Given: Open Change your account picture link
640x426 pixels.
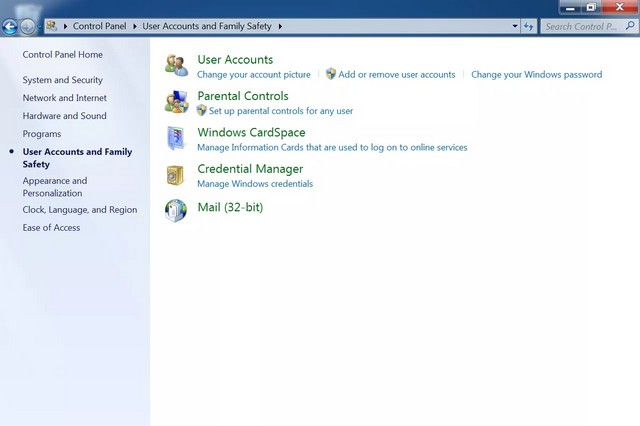Looking at the screenshot, I should (254, 75).
